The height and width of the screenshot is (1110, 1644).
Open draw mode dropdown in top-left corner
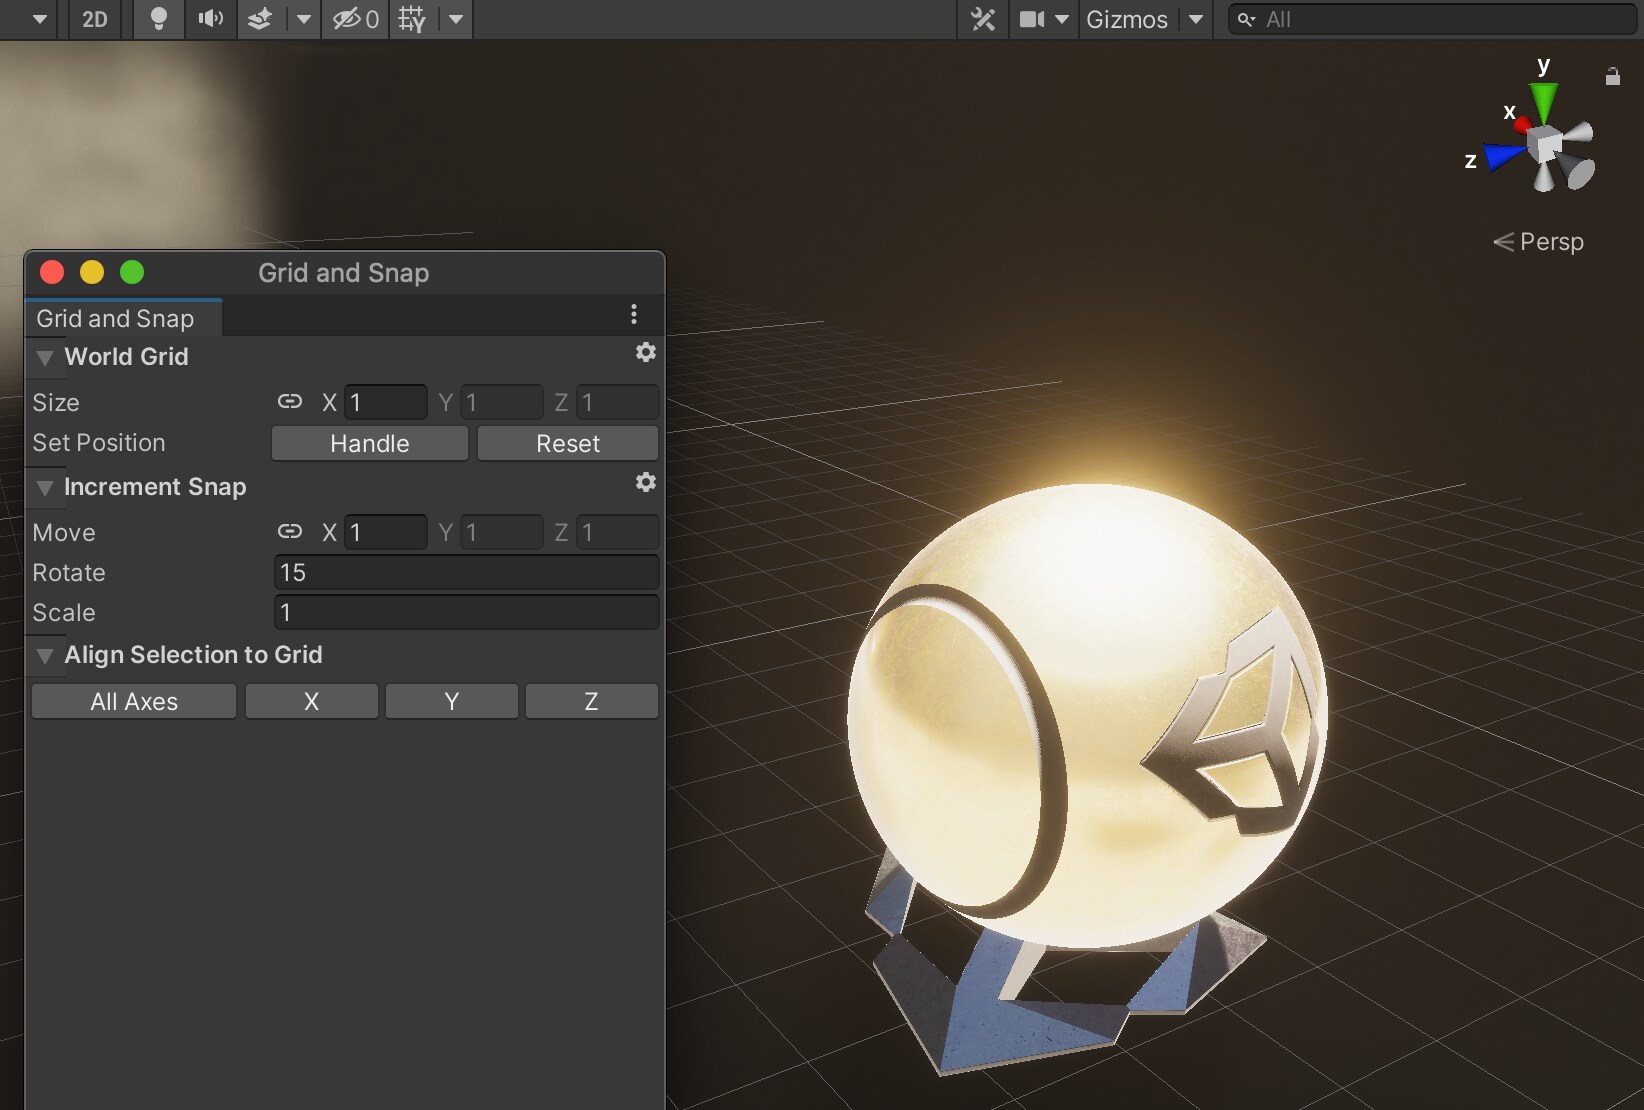click(x=39, y=19)
